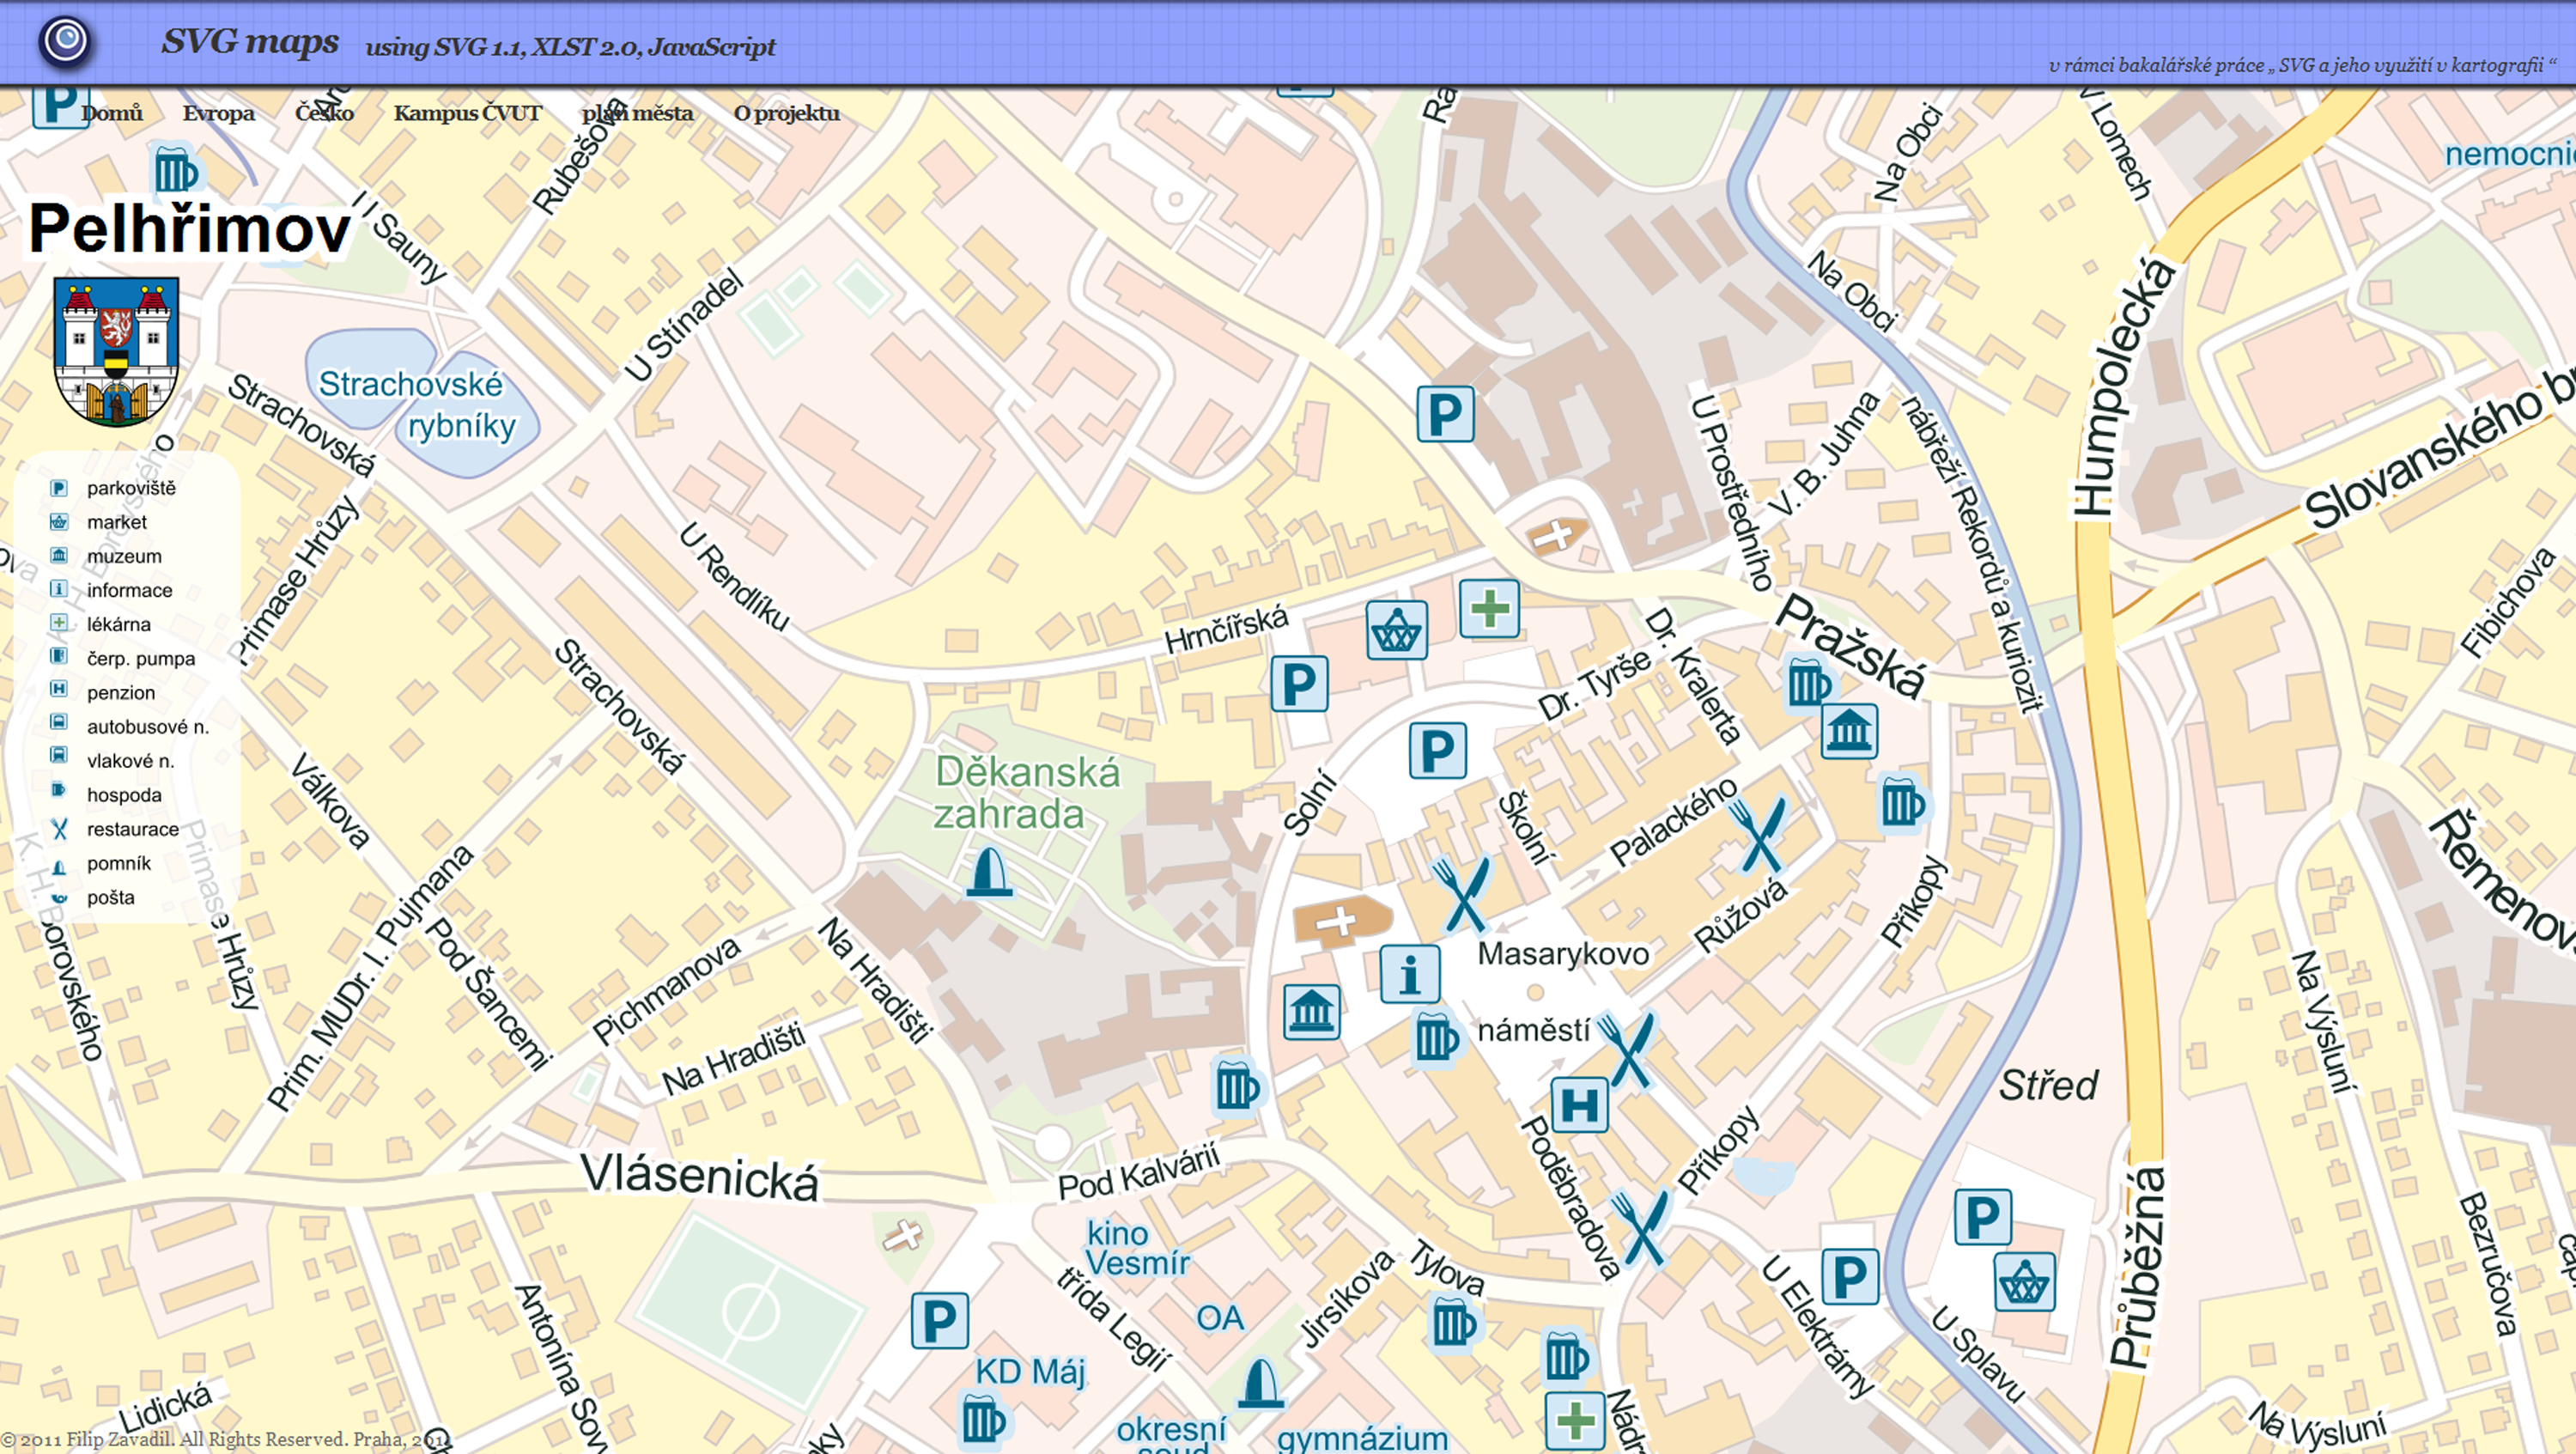Click the pomník legend entry
Viewport: 2576px width, 1454px height.
101,863
